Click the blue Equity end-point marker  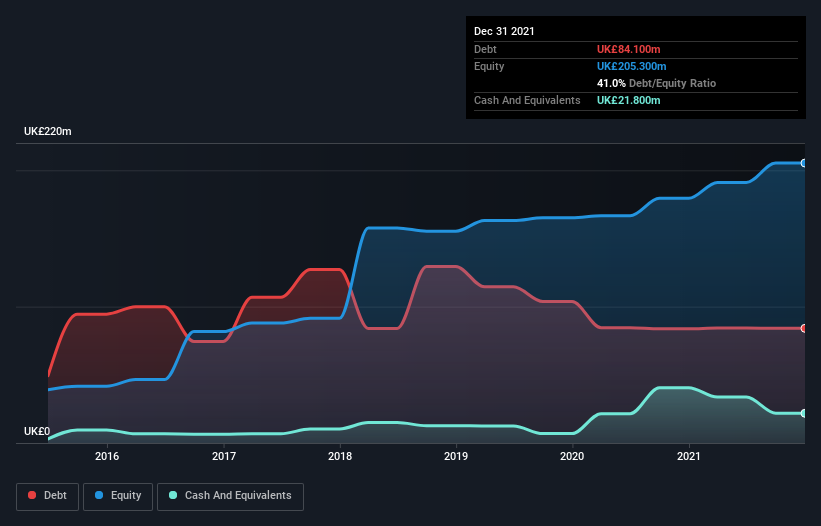click(804, 163)
